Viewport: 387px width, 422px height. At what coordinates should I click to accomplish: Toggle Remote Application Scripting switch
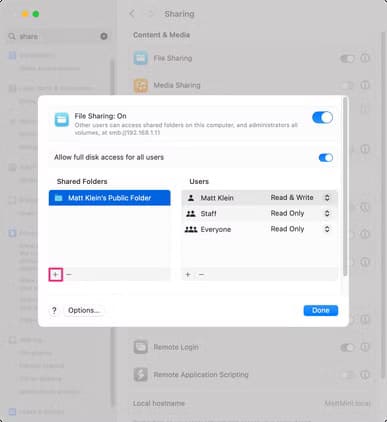[347, 375]
